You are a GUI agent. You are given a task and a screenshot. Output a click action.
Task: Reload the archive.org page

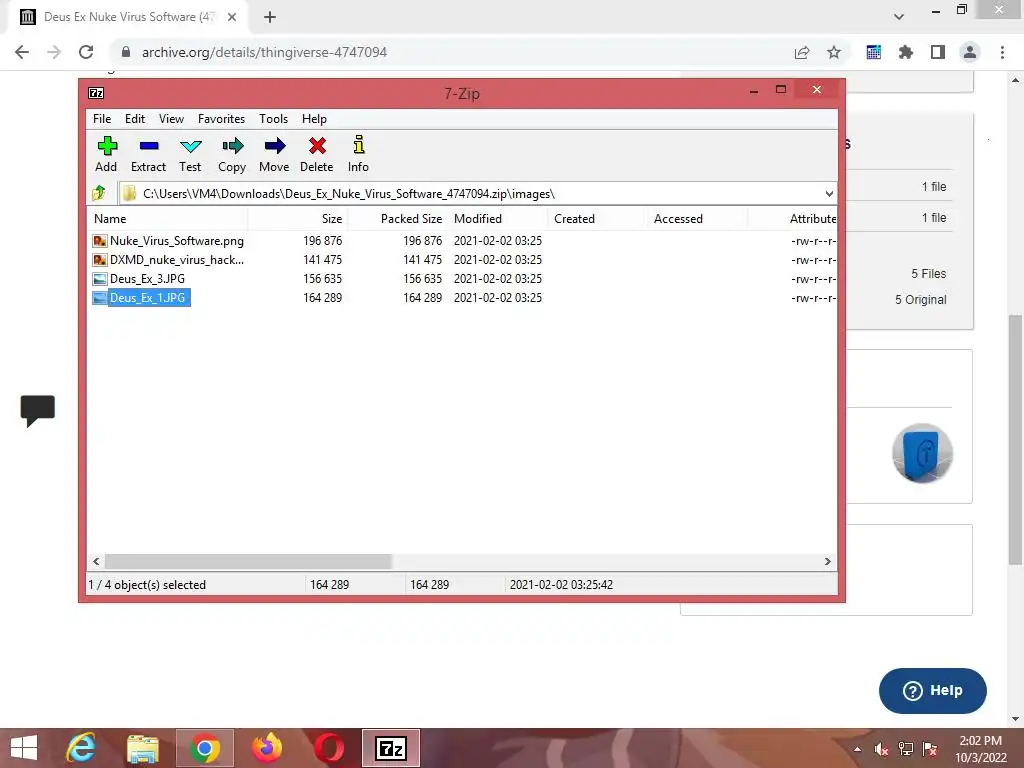click(86, 52)
